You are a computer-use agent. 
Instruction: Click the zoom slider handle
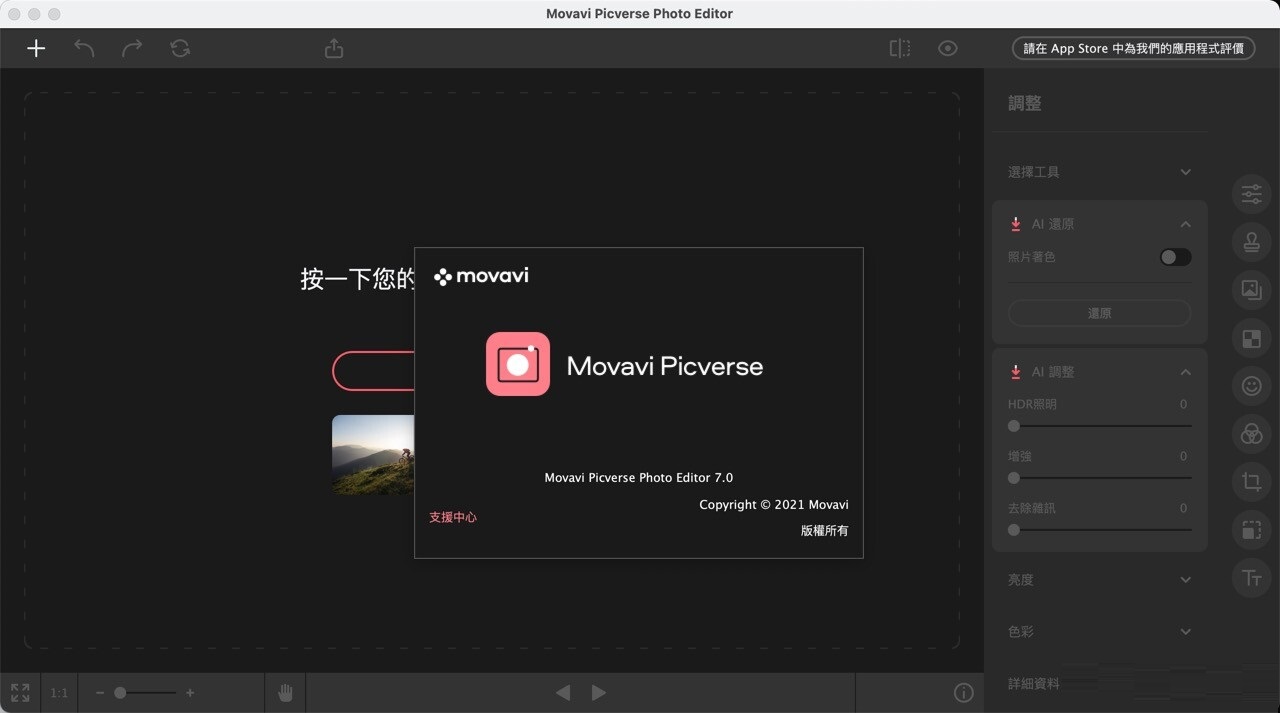click(x=120, y=692)
